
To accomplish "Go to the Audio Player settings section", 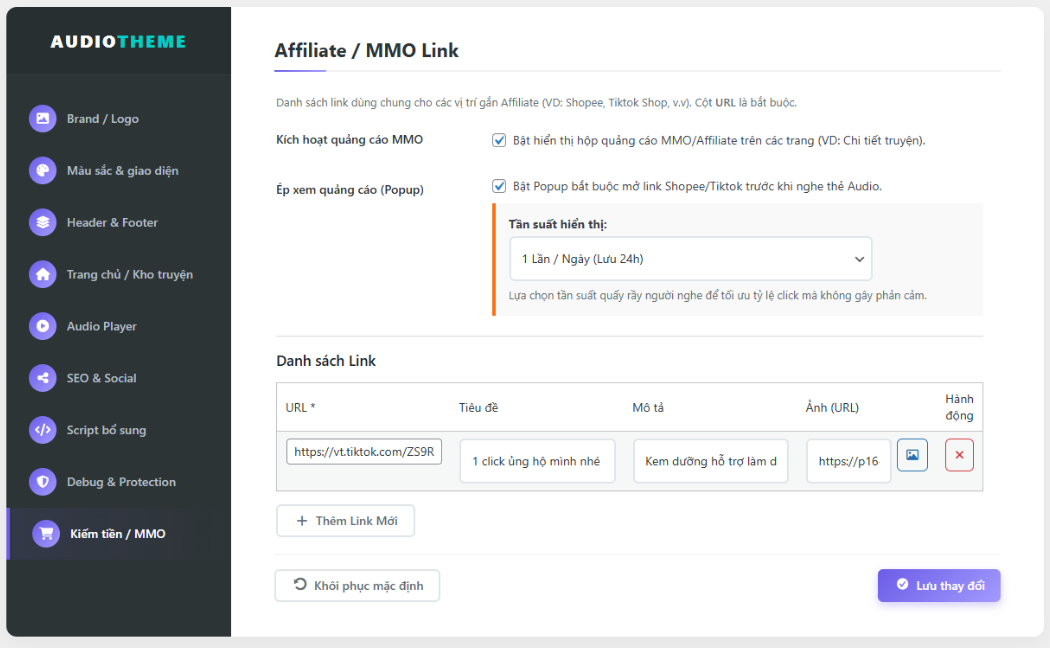I will pyautogui.click(x=101, y=326).
